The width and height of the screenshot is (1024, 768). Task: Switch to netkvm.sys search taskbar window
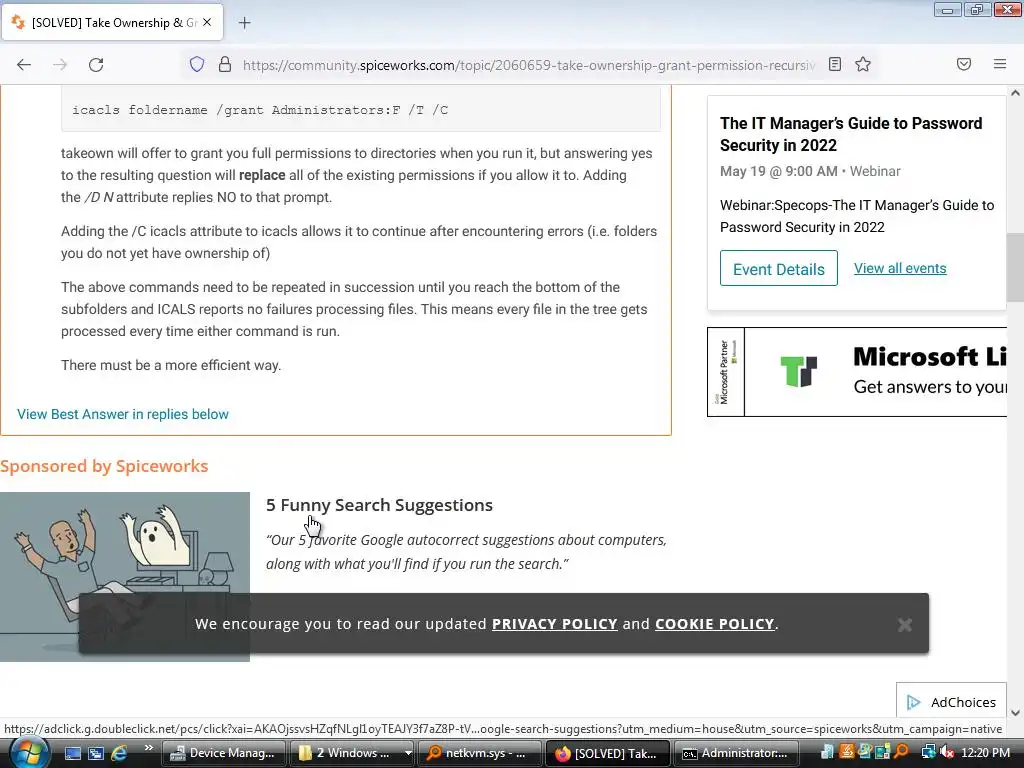click(x=480, y=753)
